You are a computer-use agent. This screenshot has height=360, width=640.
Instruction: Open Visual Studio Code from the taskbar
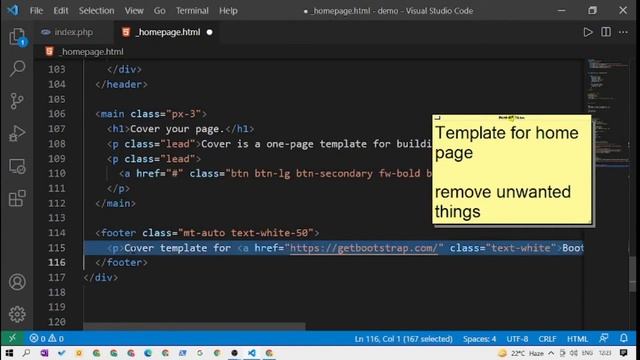(251, 353)
